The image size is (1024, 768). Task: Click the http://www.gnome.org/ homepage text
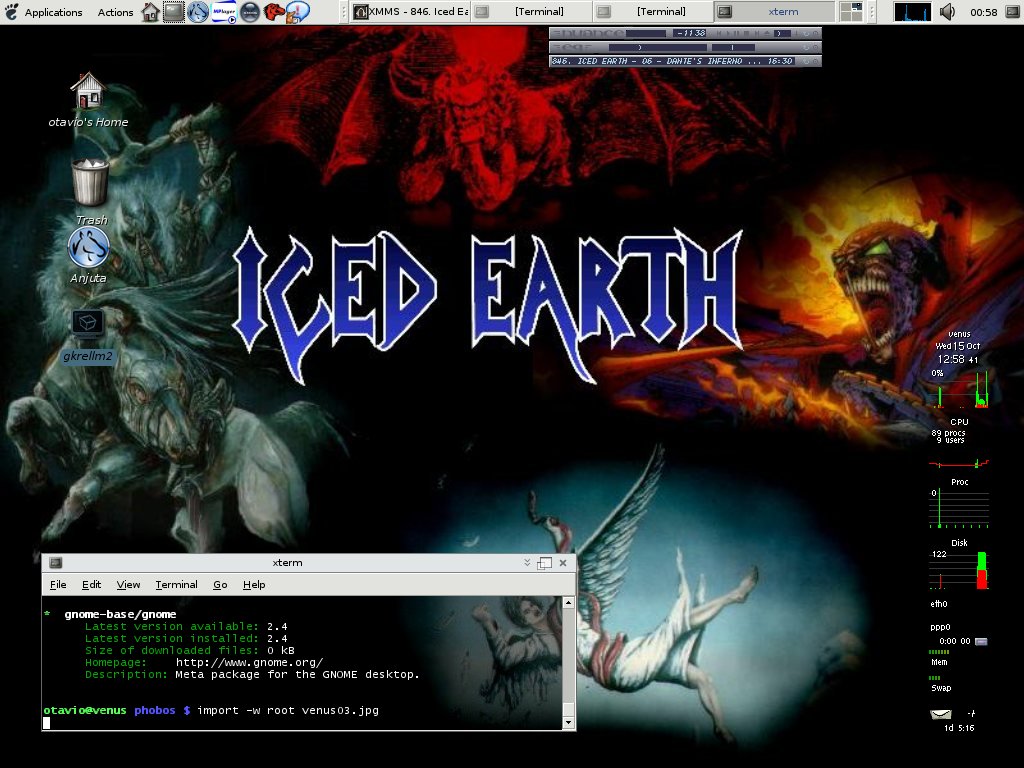coord(249,662)
